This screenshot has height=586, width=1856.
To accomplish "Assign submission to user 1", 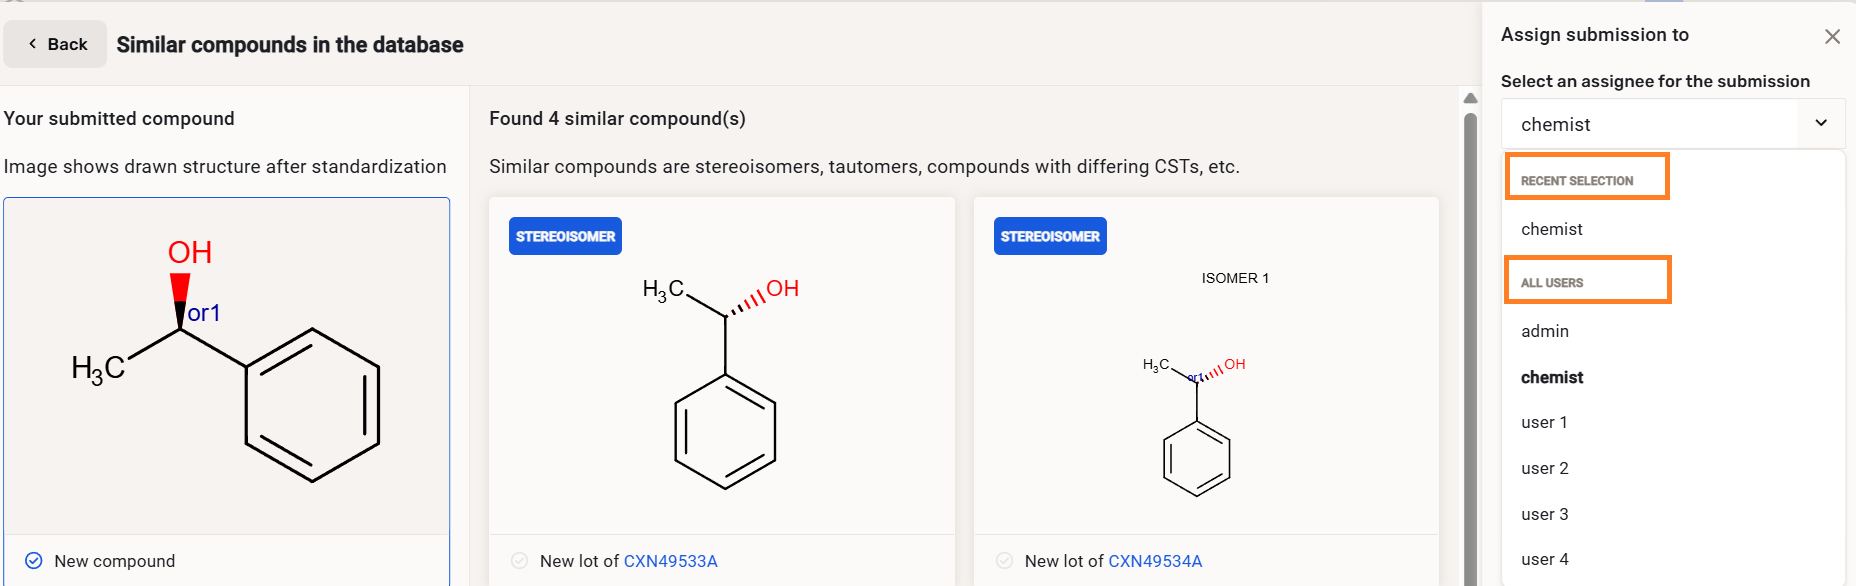I will [1544, 422].
